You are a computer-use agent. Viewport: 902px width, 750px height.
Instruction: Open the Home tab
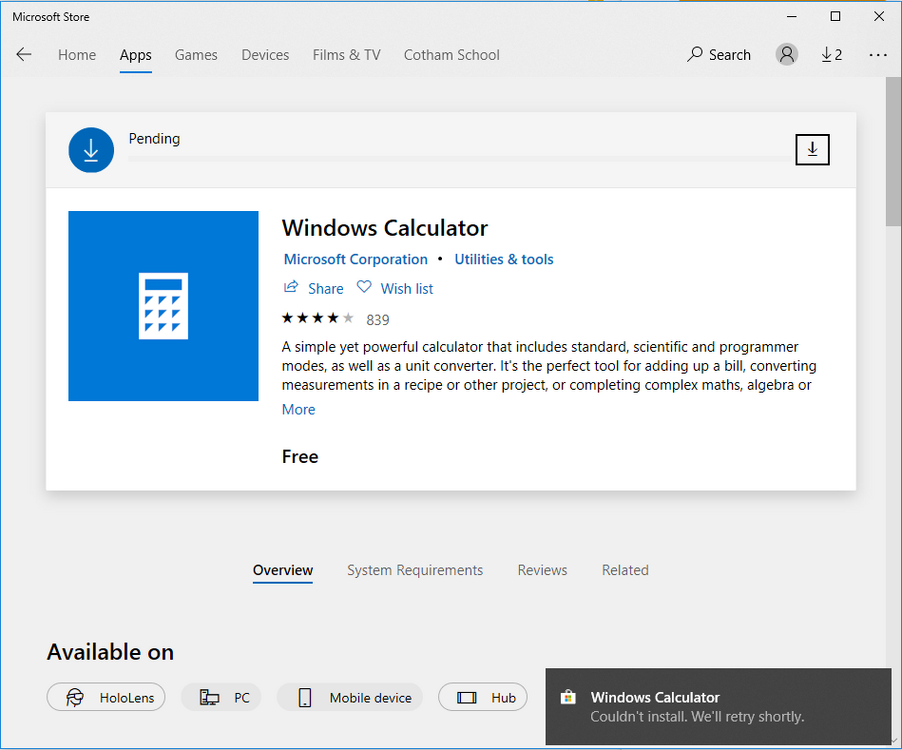point(77,55)
